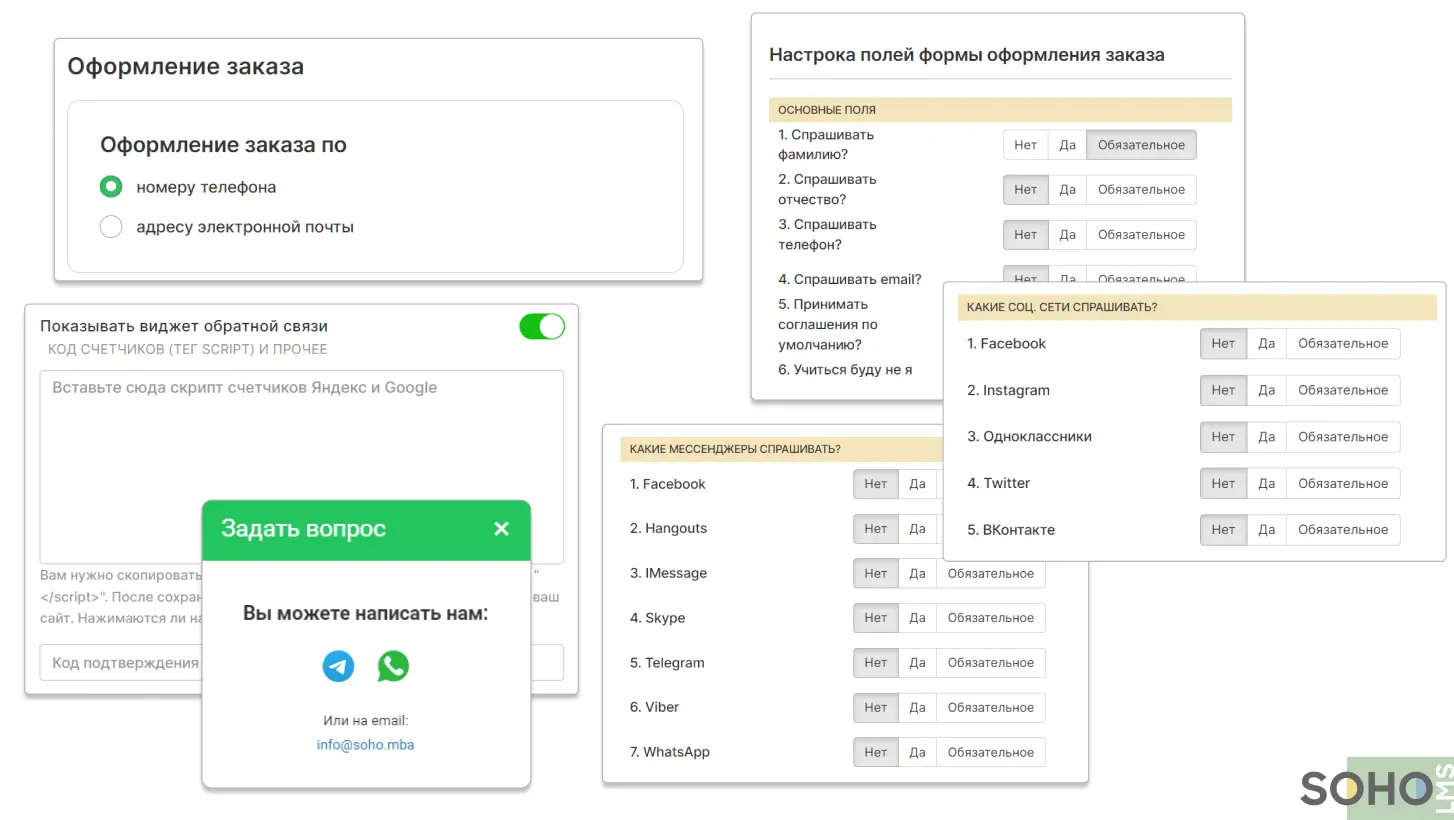Set Skype to Да
The image size is (1454, 820).
[x=918, y=618]
